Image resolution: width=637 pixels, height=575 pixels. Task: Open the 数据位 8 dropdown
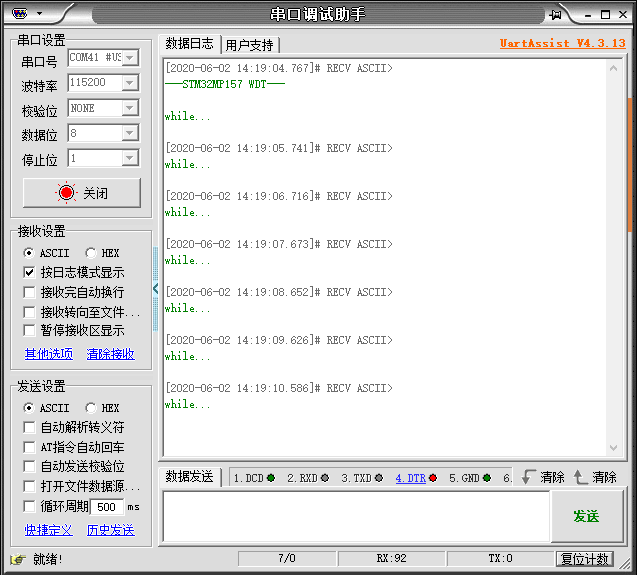pos(130,133)
